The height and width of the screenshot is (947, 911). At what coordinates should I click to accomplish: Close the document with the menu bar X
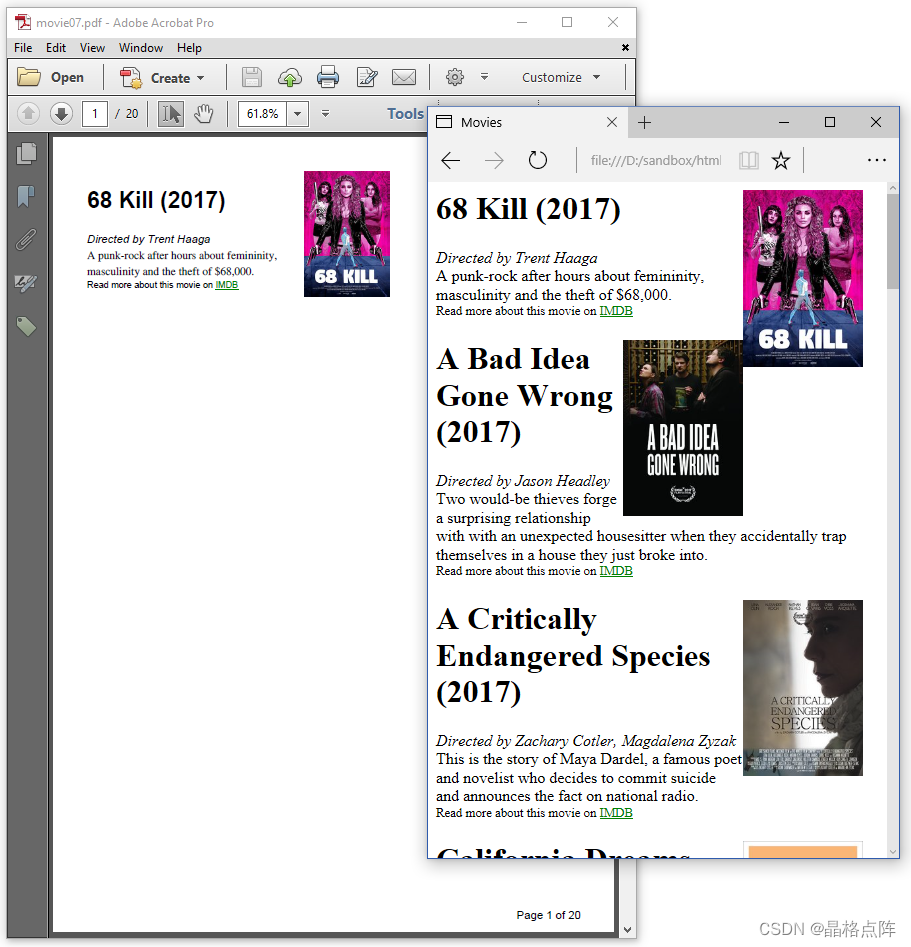click(625, 47)
